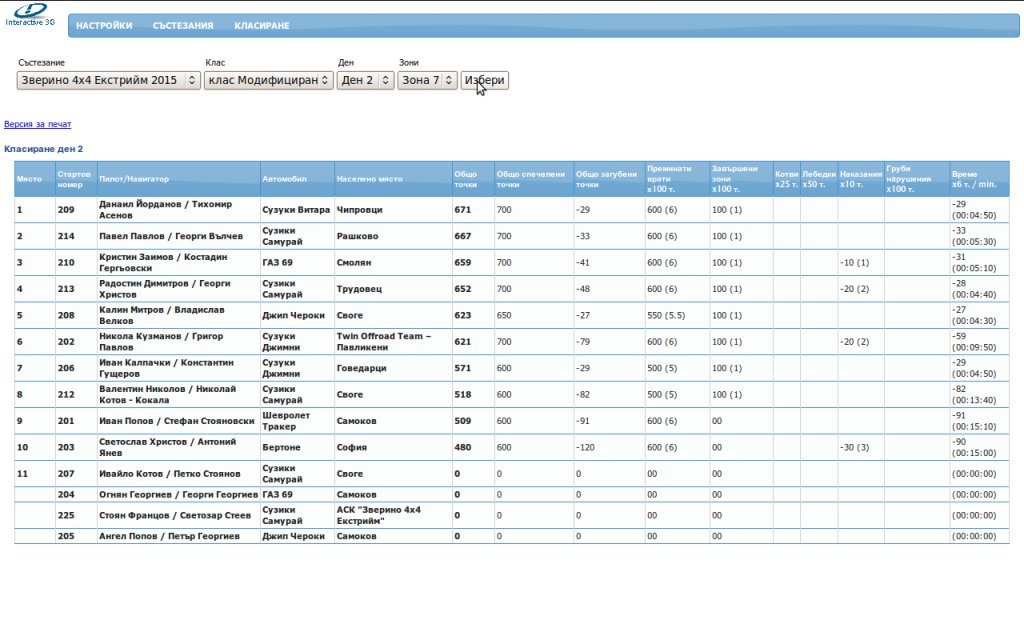
Task: Click start number 210 cell
Action: pyautogui.click(x=66, y=262)
